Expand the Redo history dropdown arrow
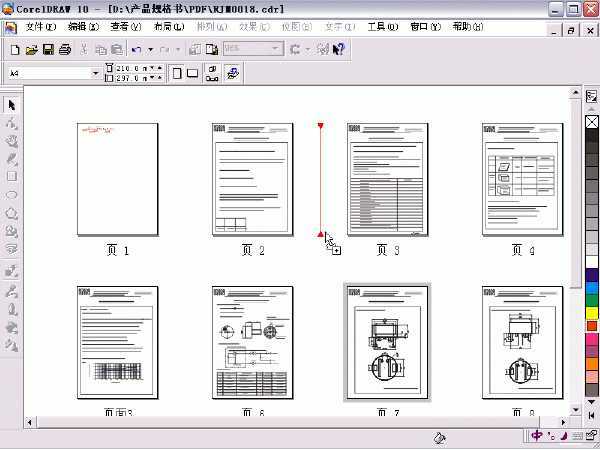 pyautogui.click(x=178, y=49)
